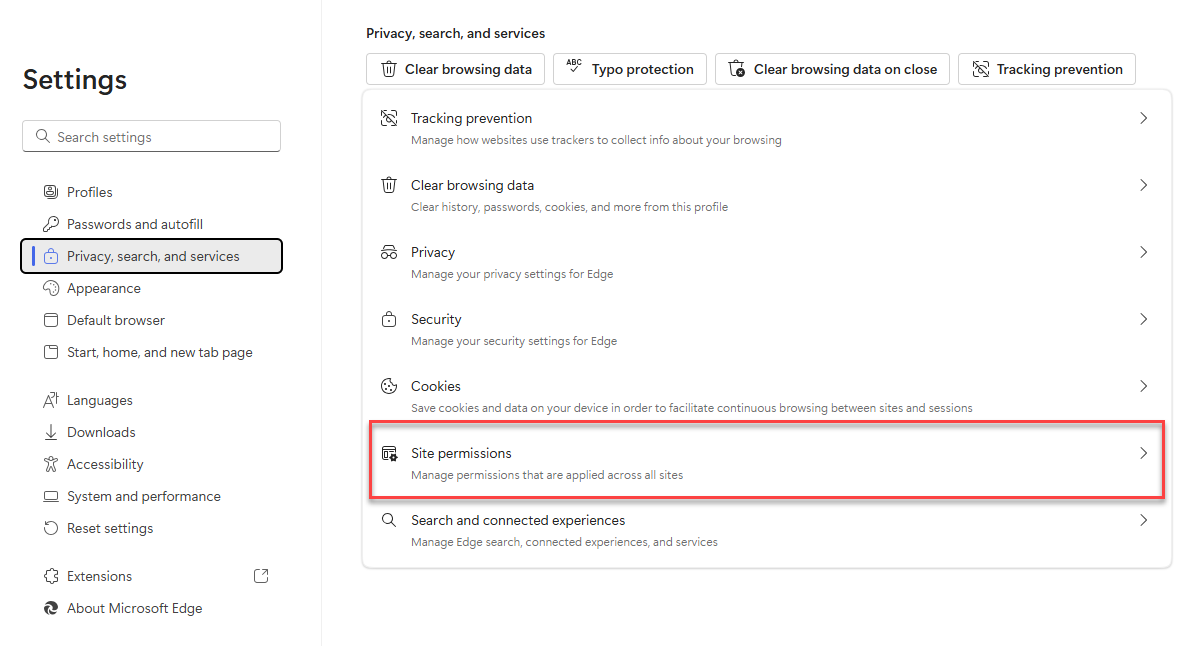Click the Security lock icon

(389, 320)
